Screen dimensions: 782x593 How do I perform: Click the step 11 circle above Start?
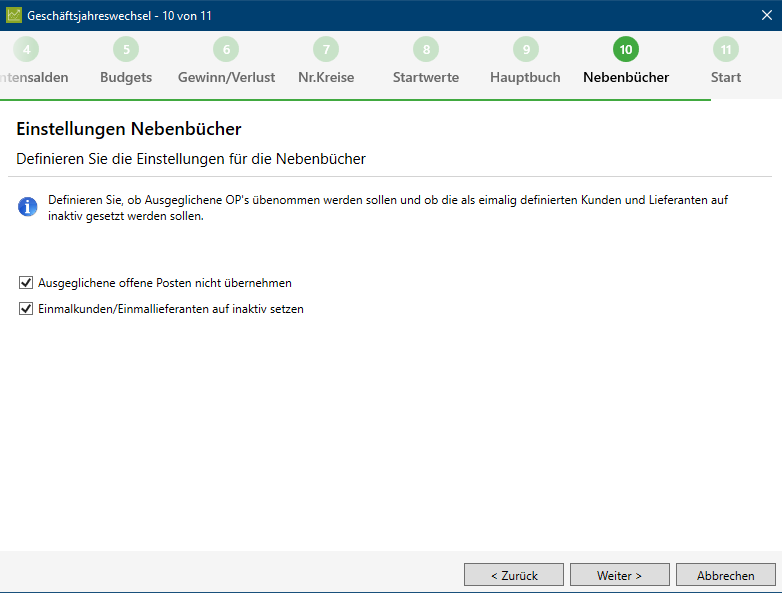coord(726,49)
